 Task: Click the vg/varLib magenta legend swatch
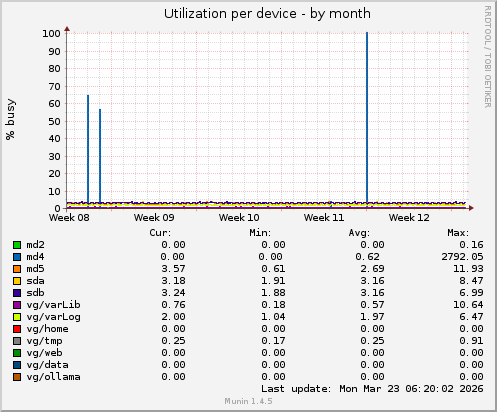(x=17, y=305)
